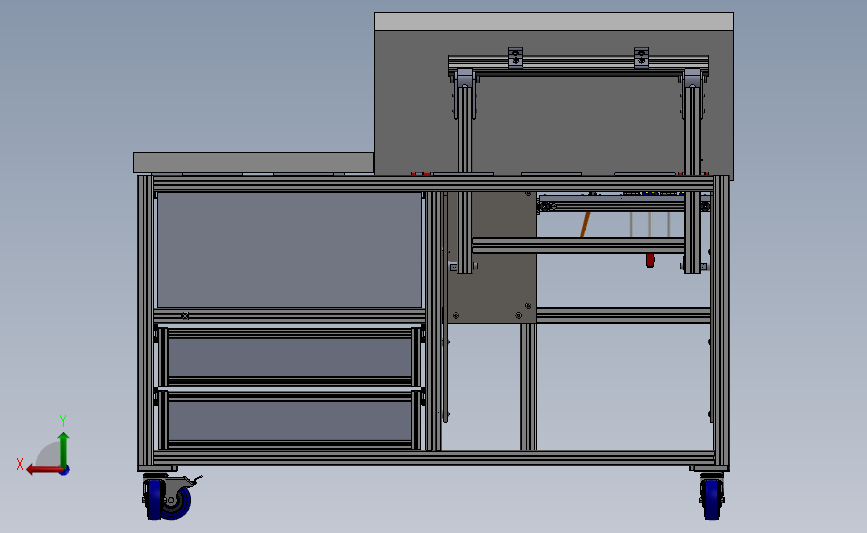
Task: Click the blue Z axis dot on the triad
Action: pos(65,471)
